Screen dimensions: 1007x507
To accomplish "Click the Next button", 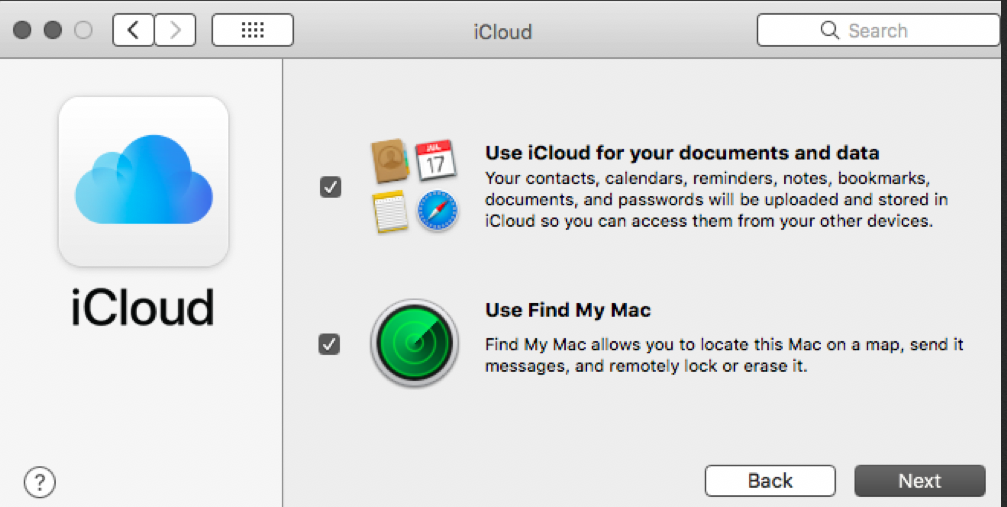I will pos(919,481).
